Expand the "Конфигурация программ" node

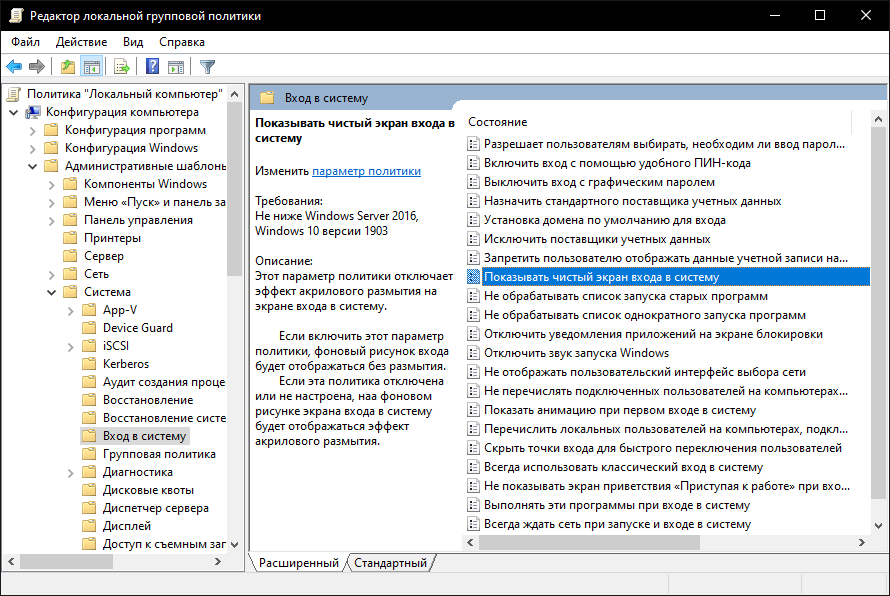click(x=33, y=131)
